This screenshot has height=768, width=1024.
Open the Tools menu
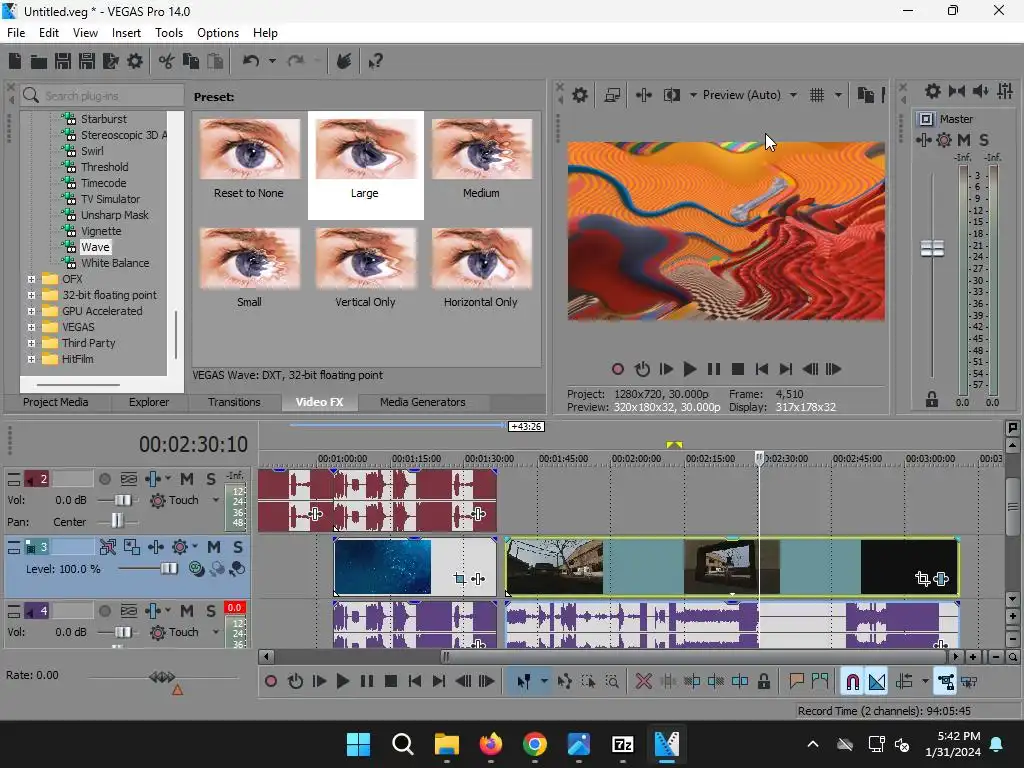(168, 33)
